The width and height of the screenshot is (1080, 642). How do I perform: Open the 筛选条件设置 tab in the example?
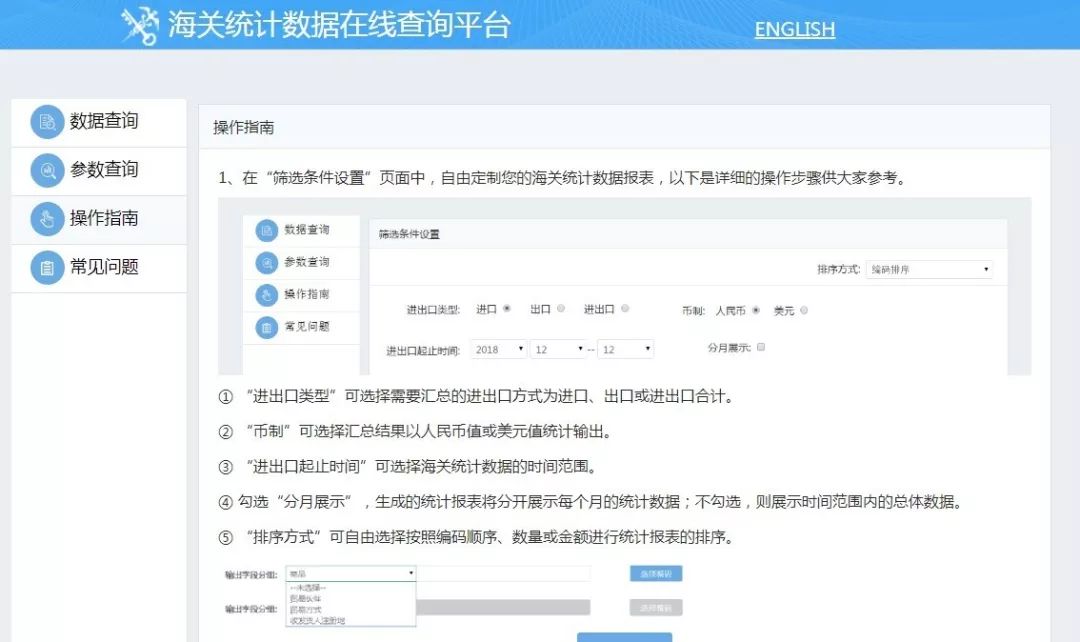(410, 232)
